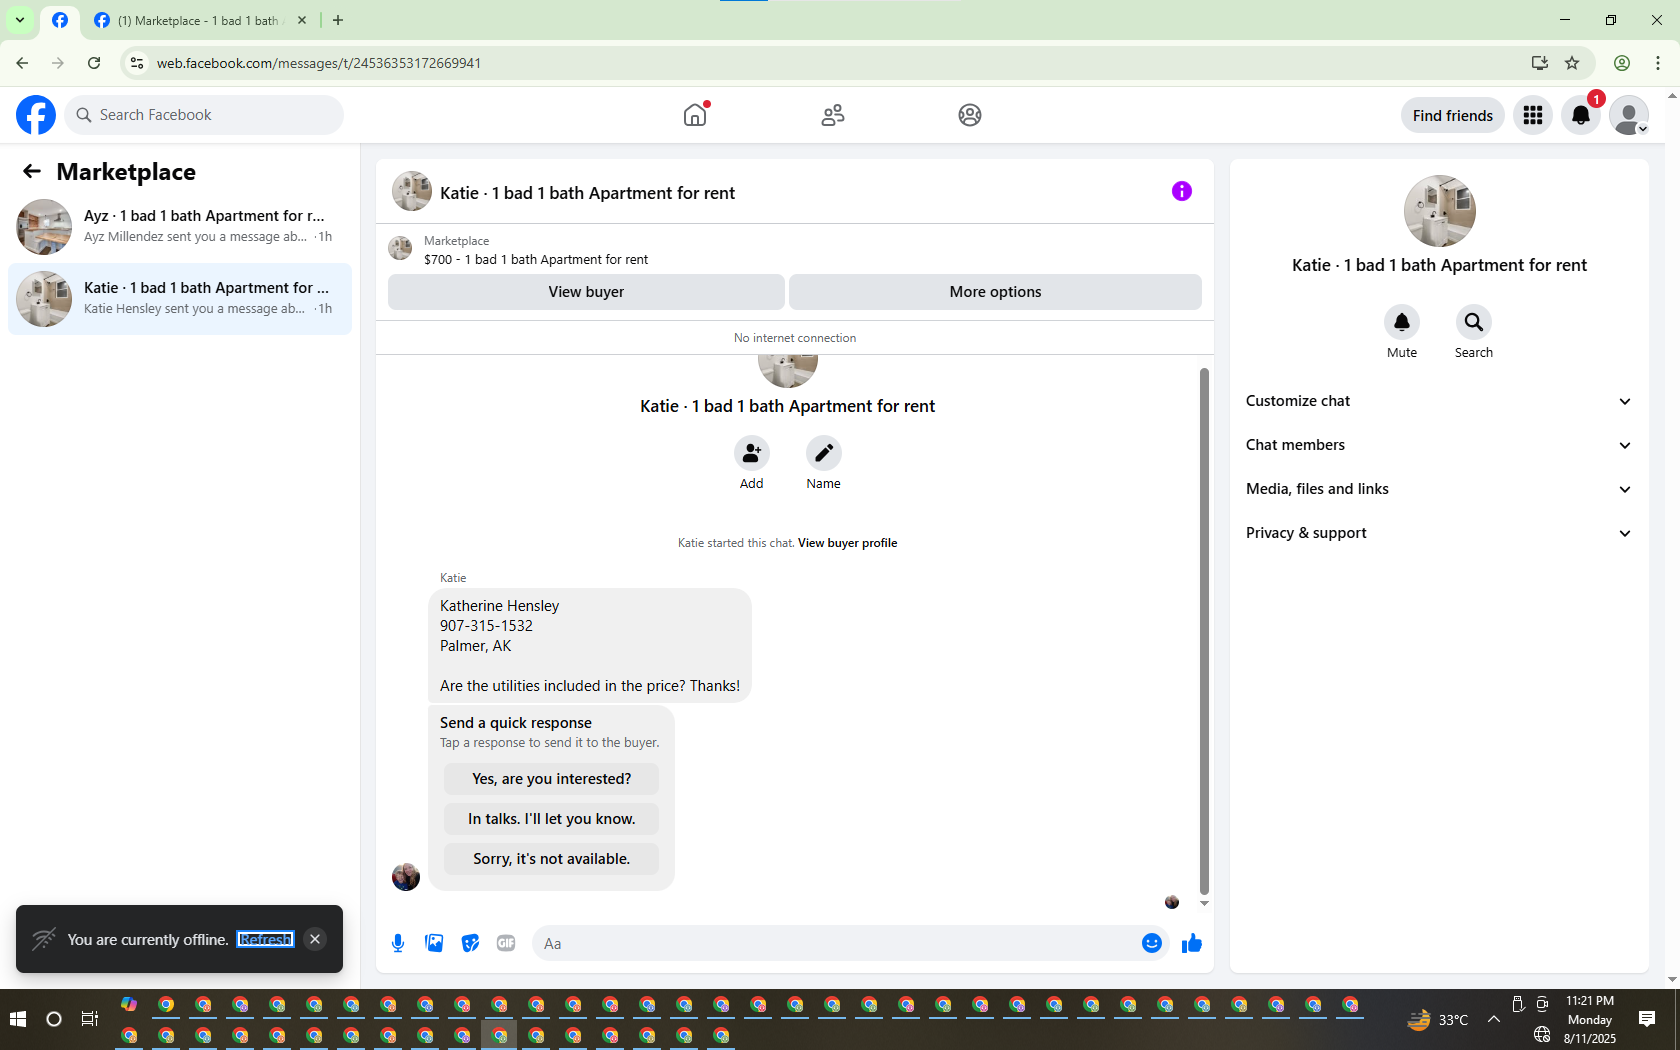Open the taskbar clock showing 11:21 PM
1680x1050 pixels.
click(1590, 1019)
